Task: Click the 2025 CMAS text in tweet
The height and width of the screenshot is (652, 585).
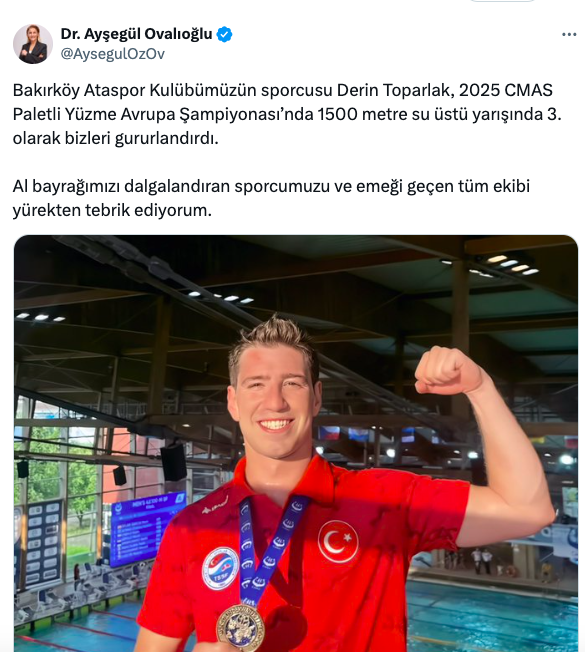Action: tap(506, 90)
